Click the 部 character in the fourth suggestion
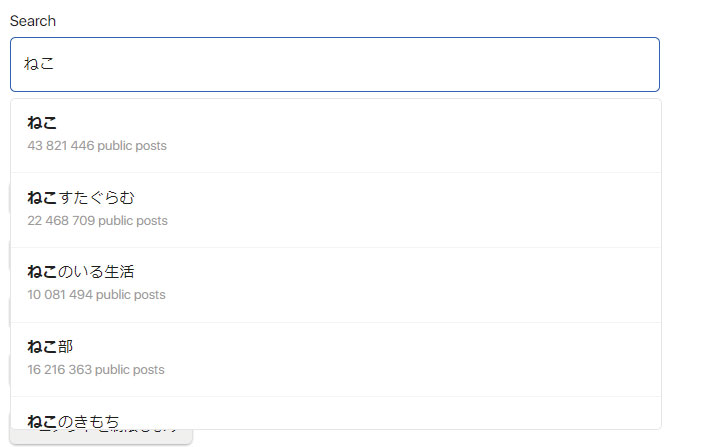Image resolution: width=726 pixels, height=447 pixels. click(x=66, y=347)
